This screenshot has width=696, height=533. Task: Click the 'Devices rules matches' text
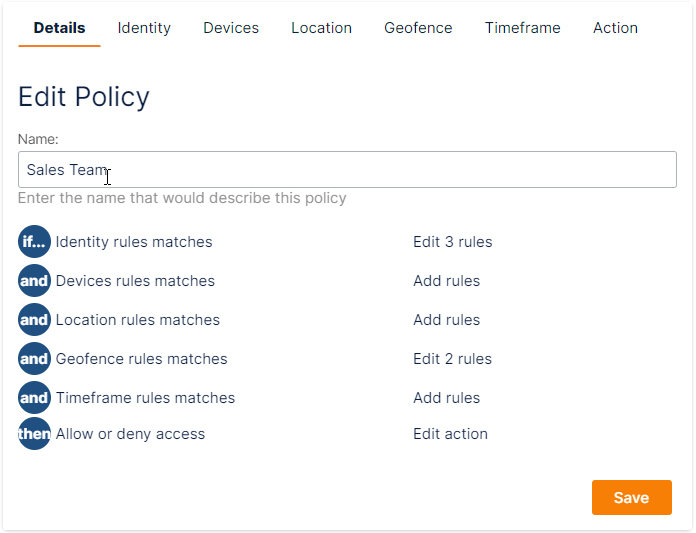pyautogui.click(x=135, y=281)
